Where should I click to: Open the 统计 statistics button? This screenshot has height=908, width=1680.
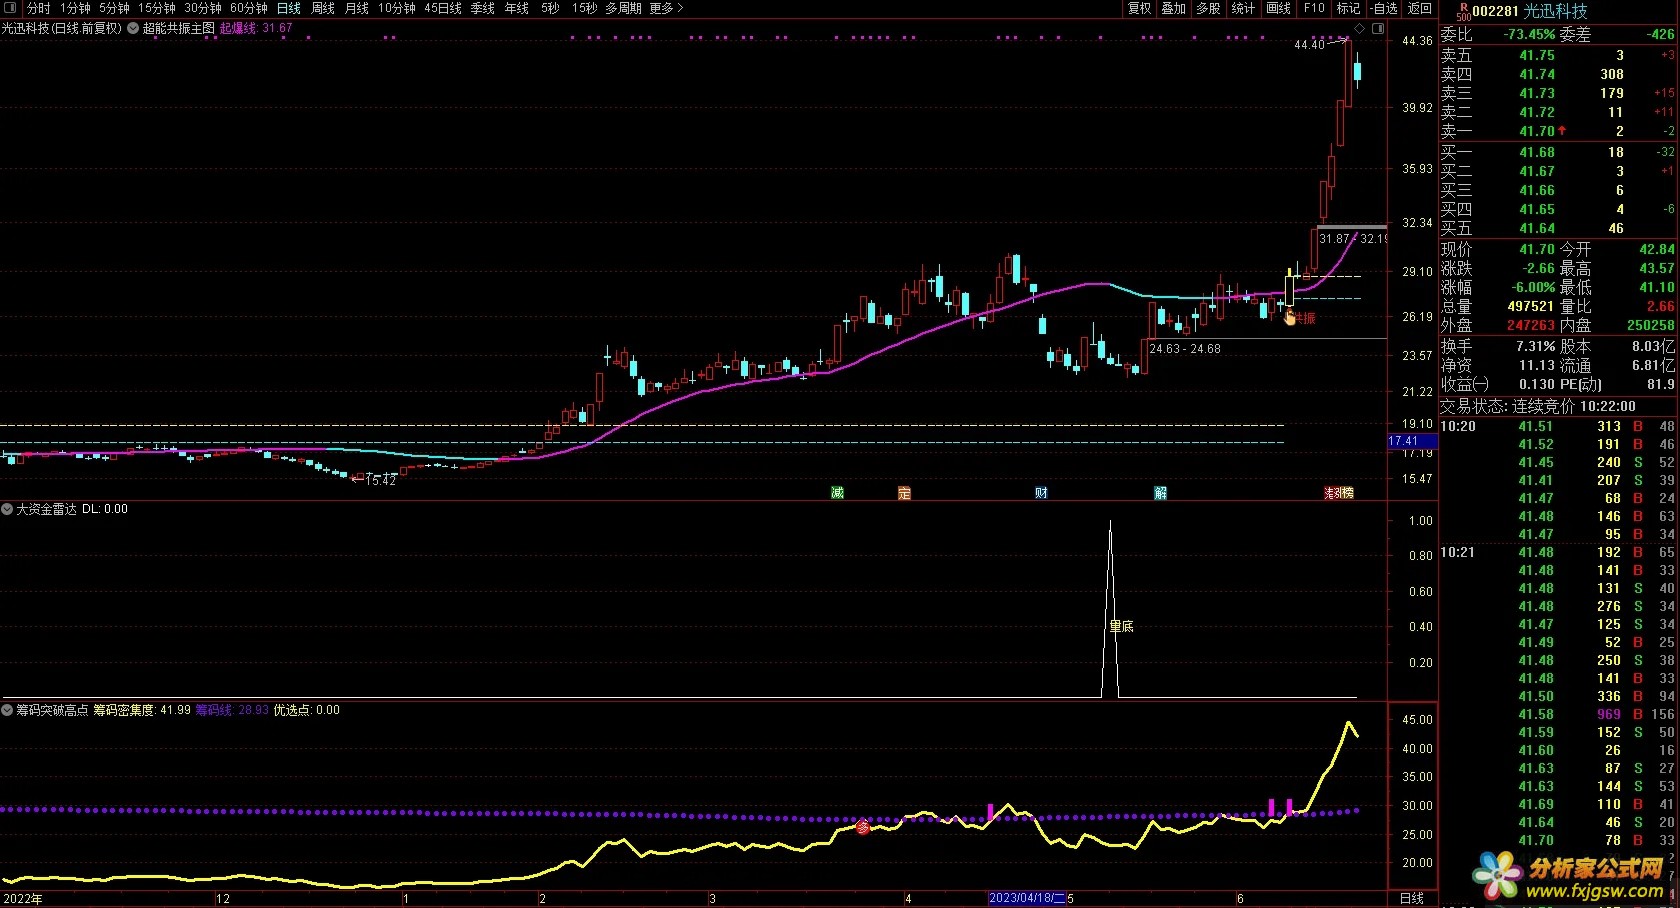click(1243, 8)
